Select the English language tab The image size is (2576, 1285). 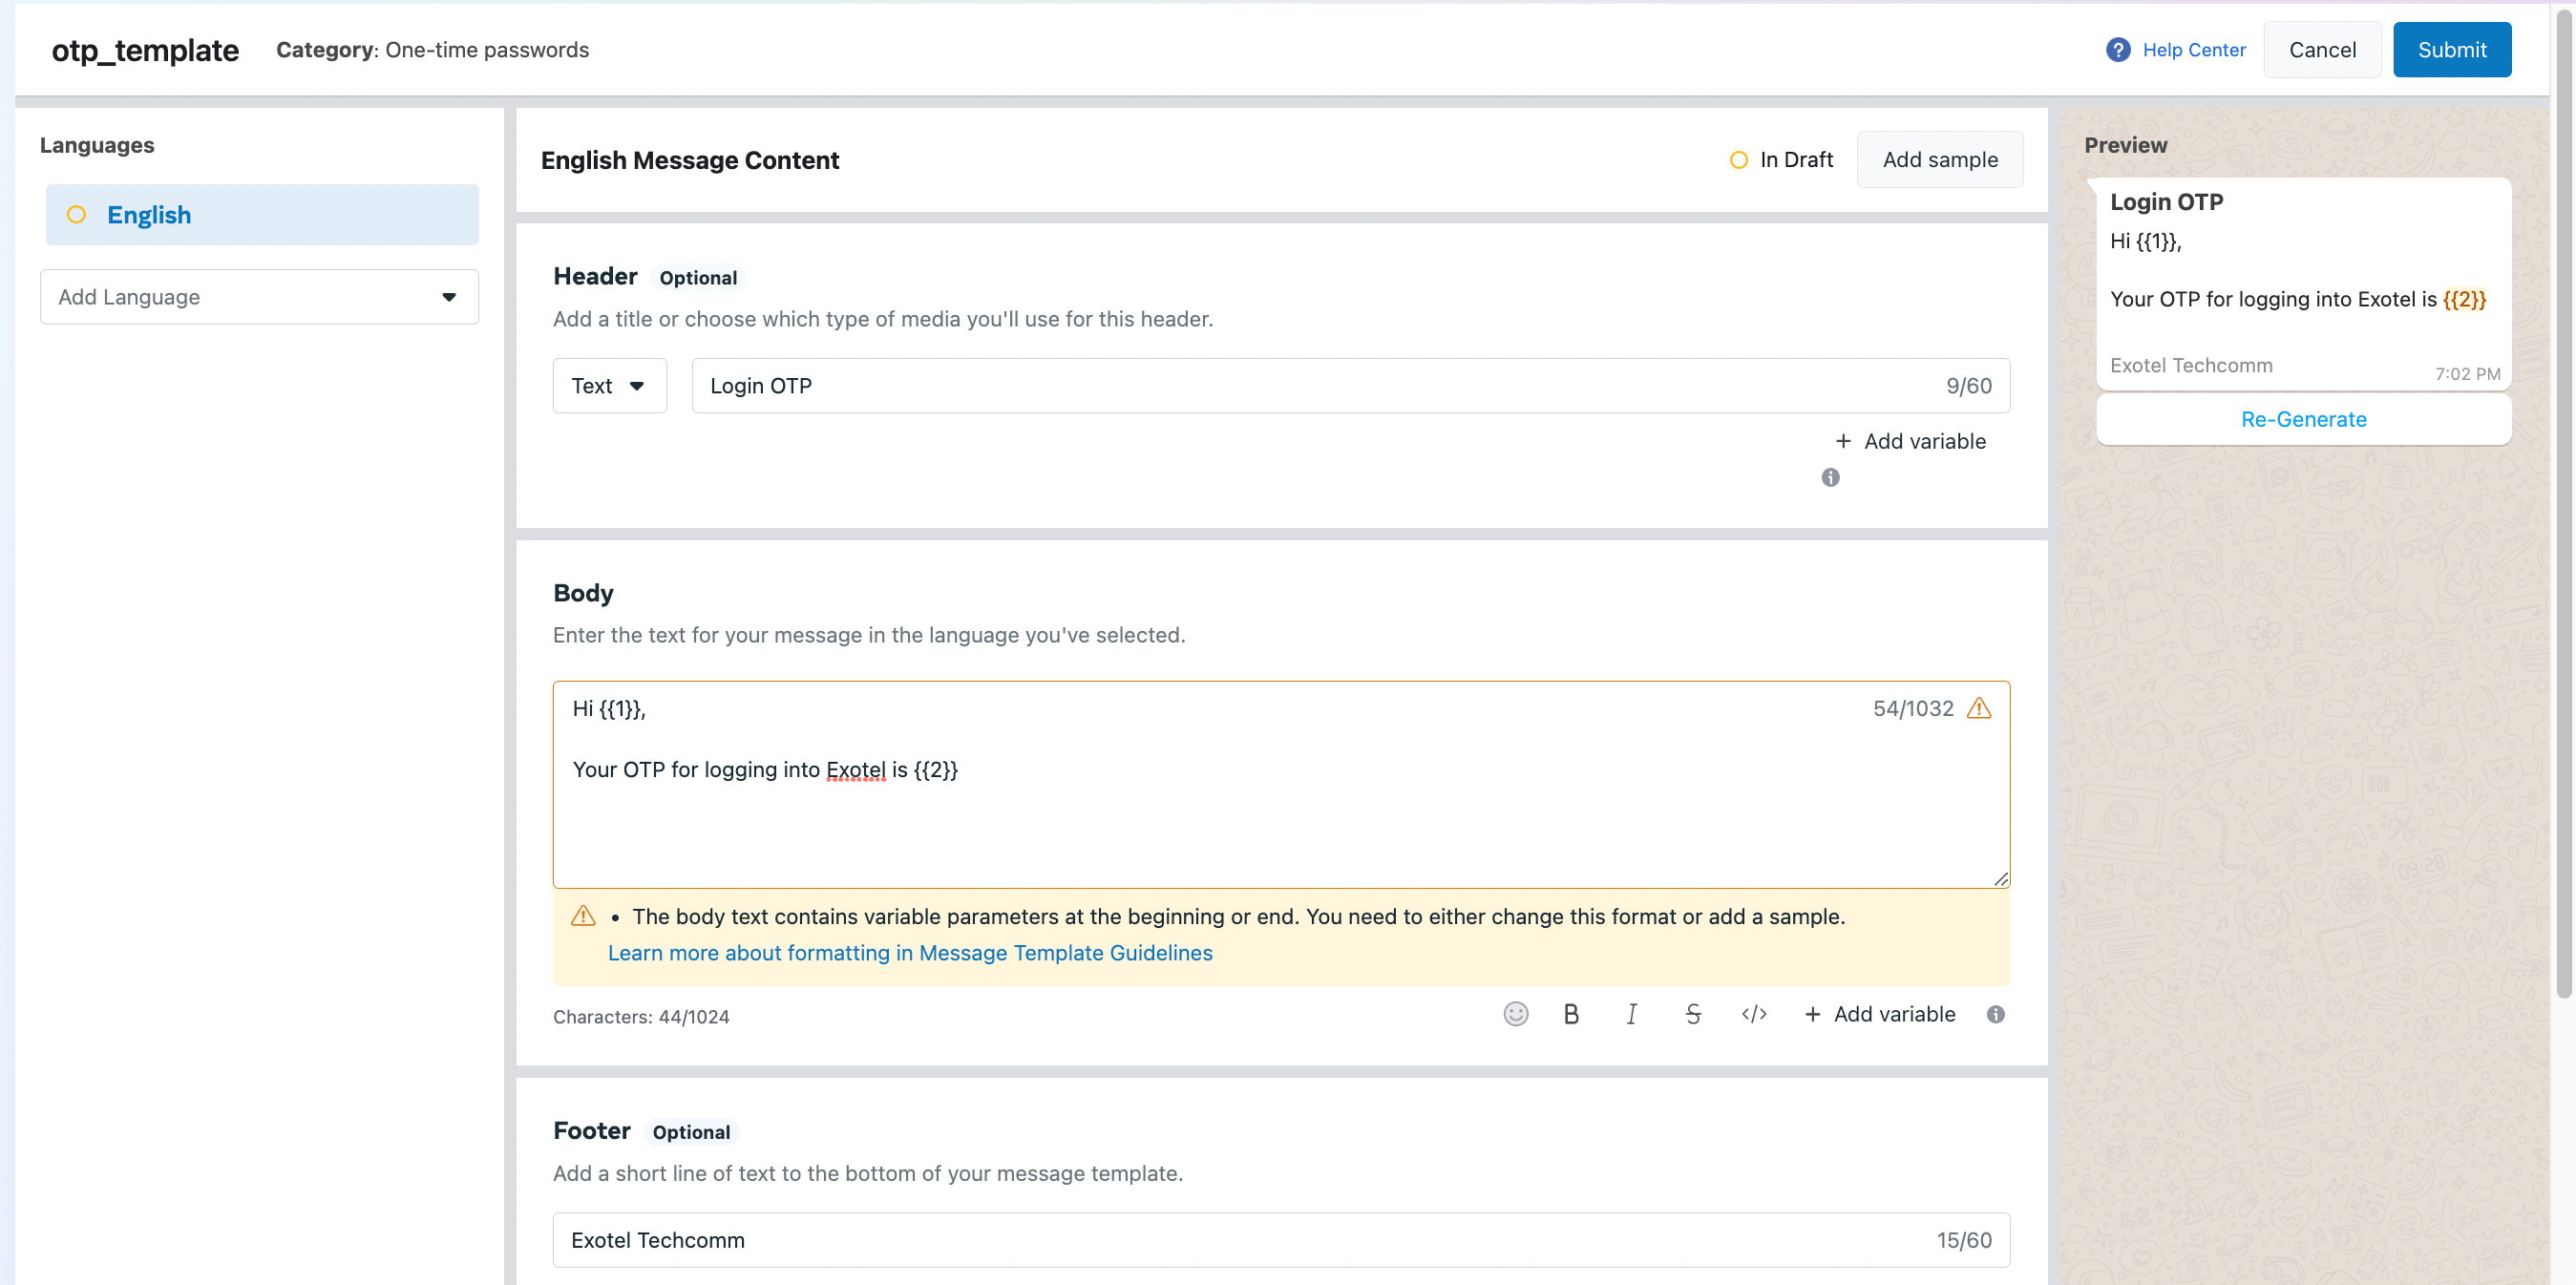point(262,214)
